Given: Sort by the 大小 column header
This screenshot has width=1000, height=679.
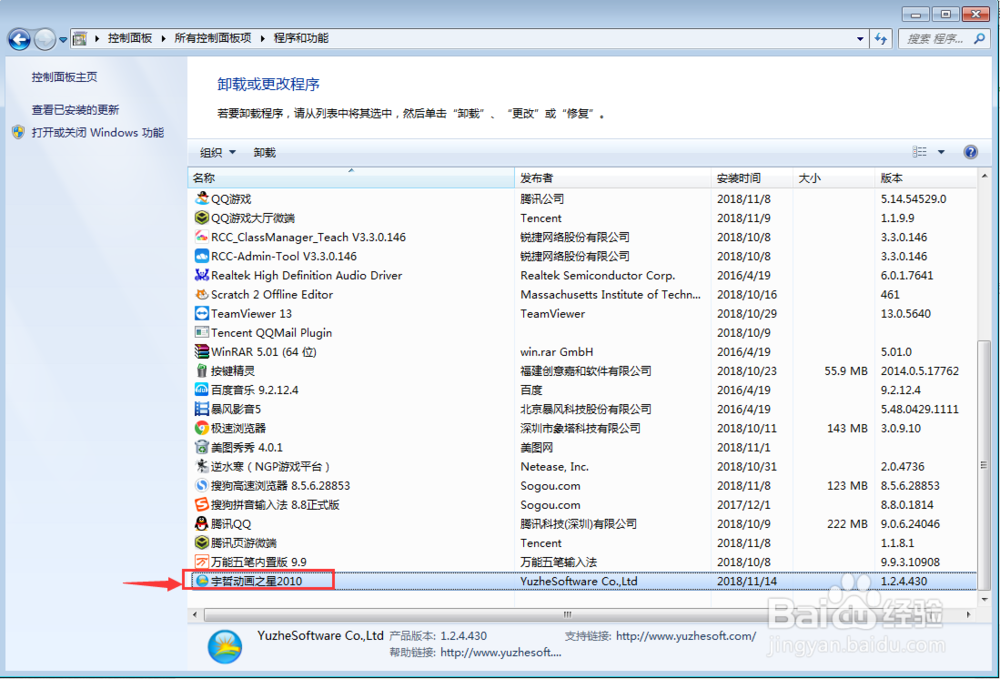Looking at the screenshot, I should [x=833, y=178].
